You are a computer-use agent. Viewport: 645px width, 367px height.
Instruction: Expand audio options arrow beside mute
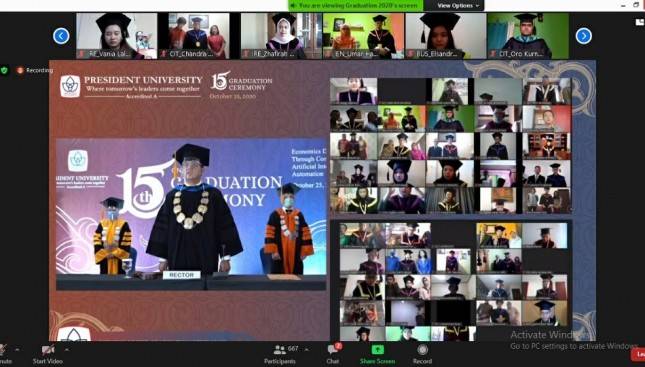coord(17,350)
